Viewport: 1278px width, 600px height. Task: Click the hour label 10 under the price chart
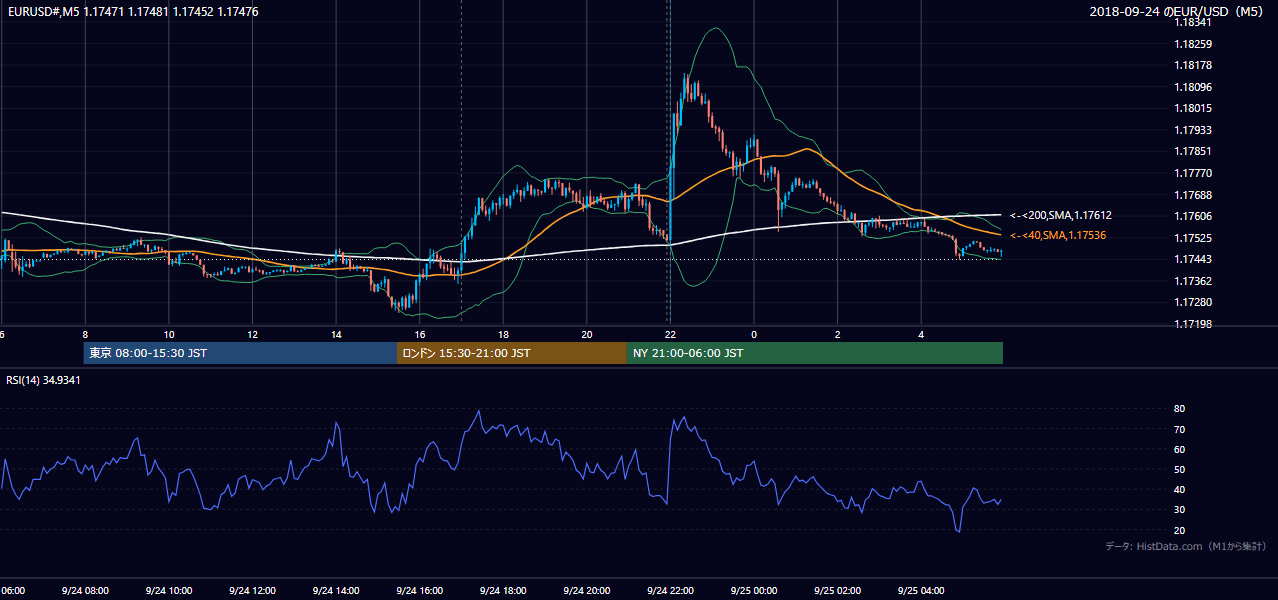coord(169,335)
